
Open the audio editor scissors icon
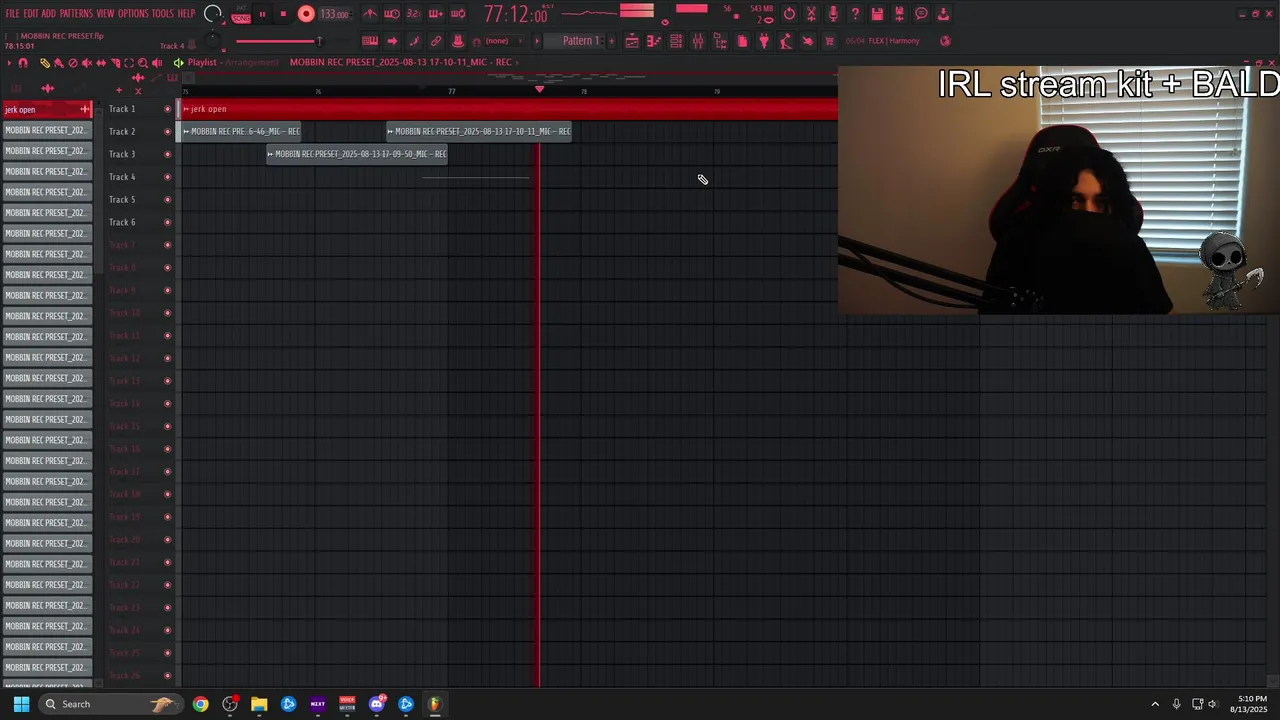[811, 14]
